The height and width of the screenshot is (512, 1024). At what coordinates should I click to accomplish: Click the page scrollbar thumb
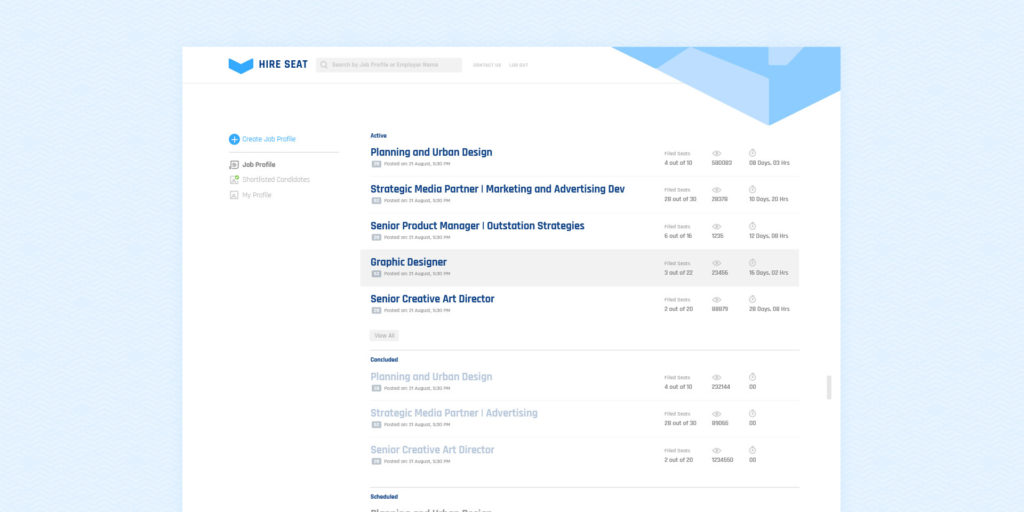coord(829,387)
